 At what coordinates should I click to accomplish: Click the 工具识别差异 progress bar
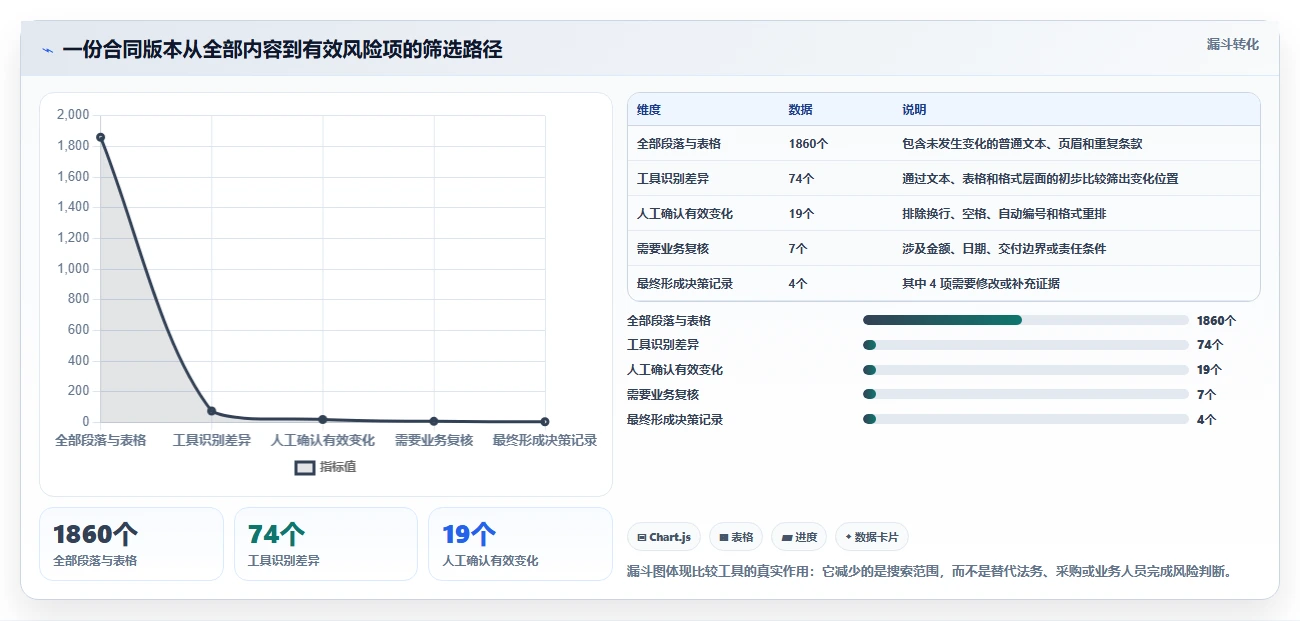[x=1025, y=345]
